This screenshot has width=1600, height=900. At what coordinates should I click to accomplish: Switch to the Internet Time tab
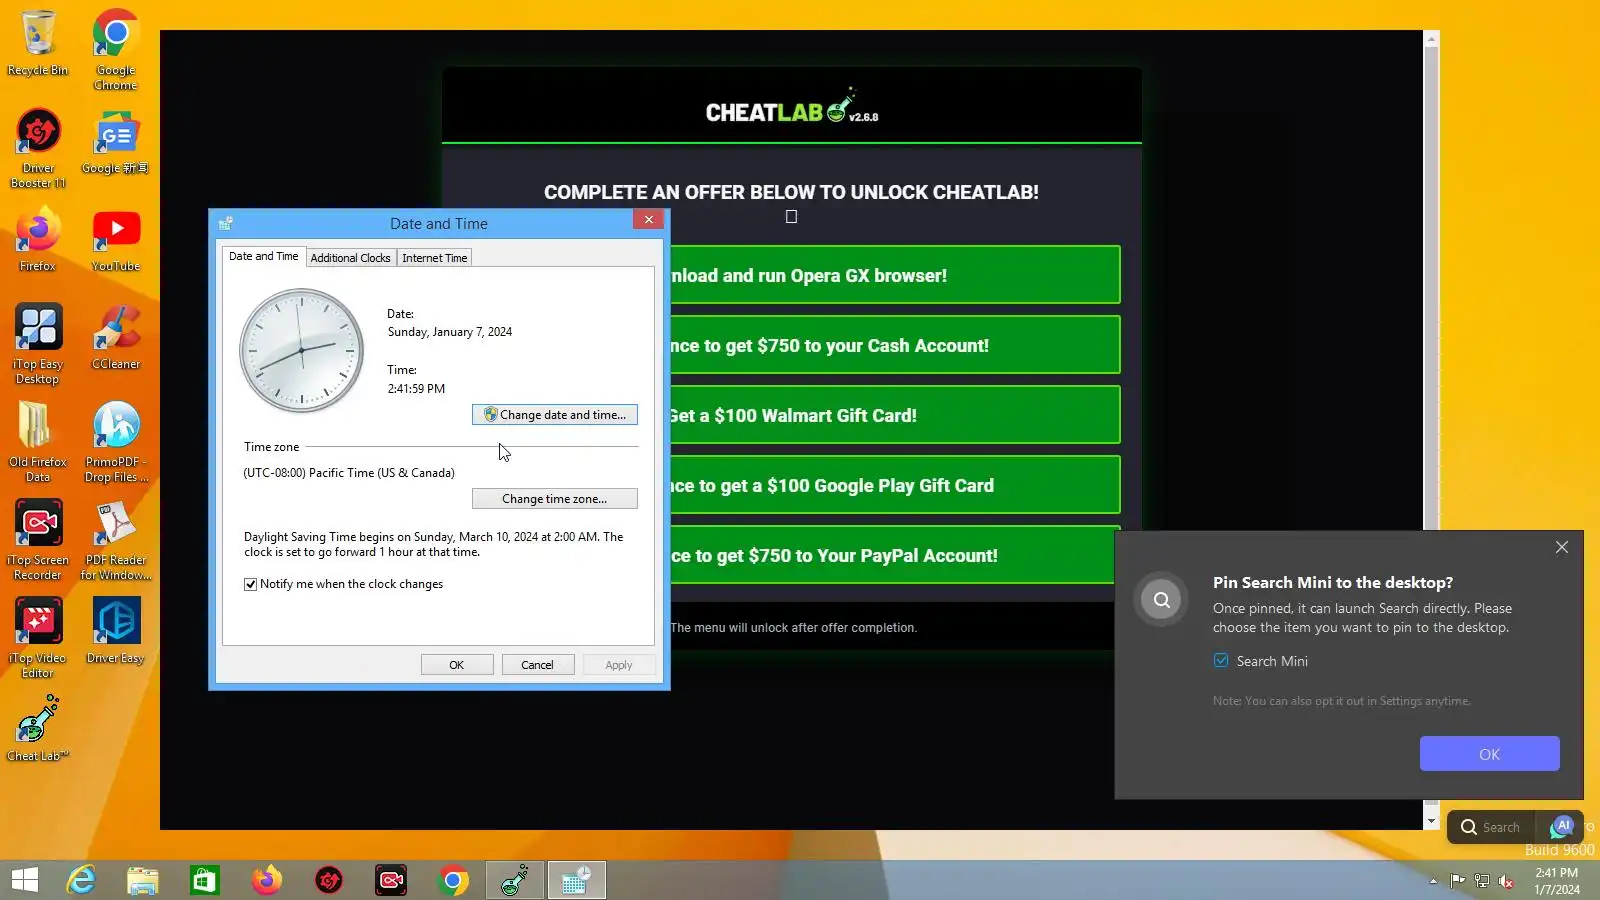point(434,258)
